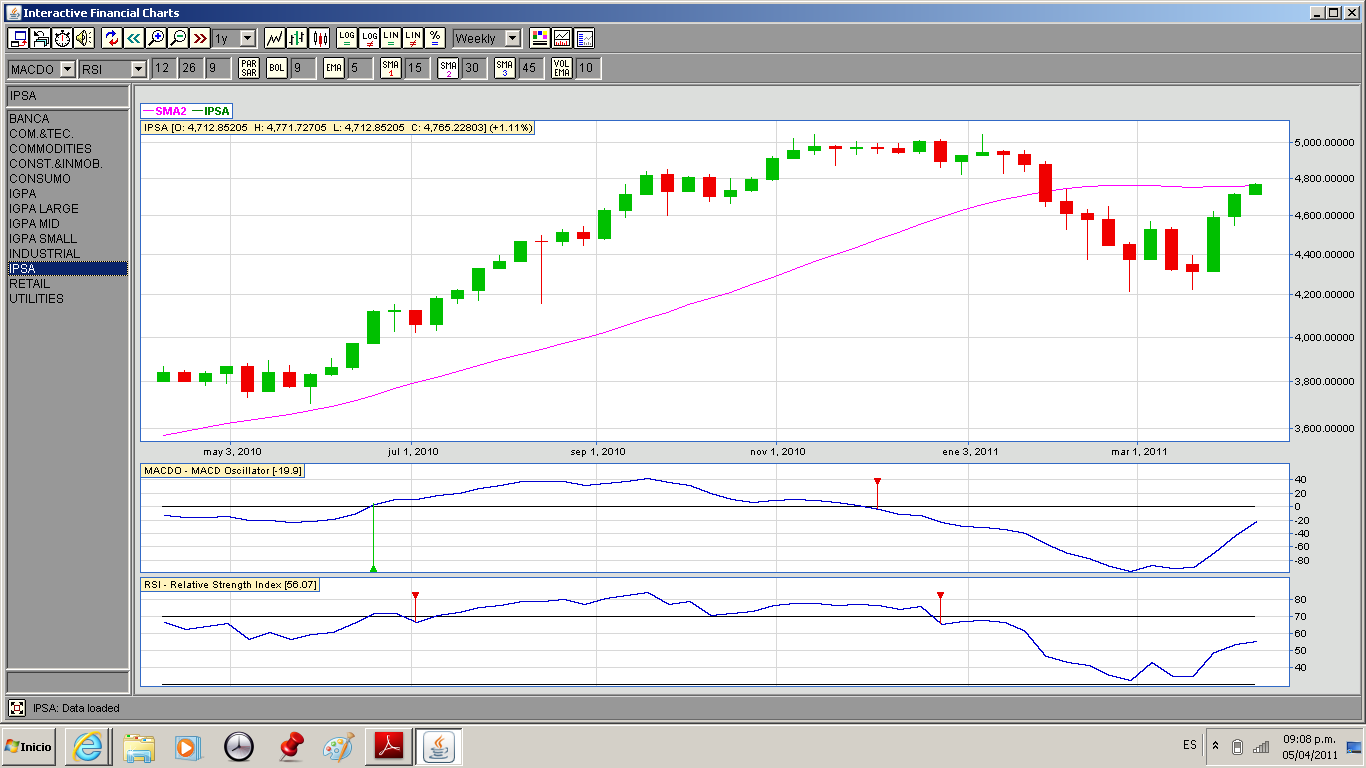Switch to candlestick chart style

pyautogui.click(x=320, y=38)
